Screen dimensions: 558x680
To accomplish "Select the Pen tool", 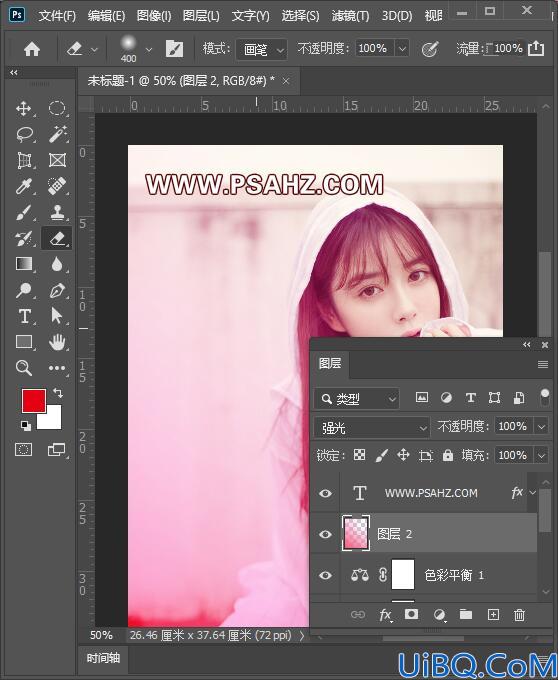I will click(57, 290).
